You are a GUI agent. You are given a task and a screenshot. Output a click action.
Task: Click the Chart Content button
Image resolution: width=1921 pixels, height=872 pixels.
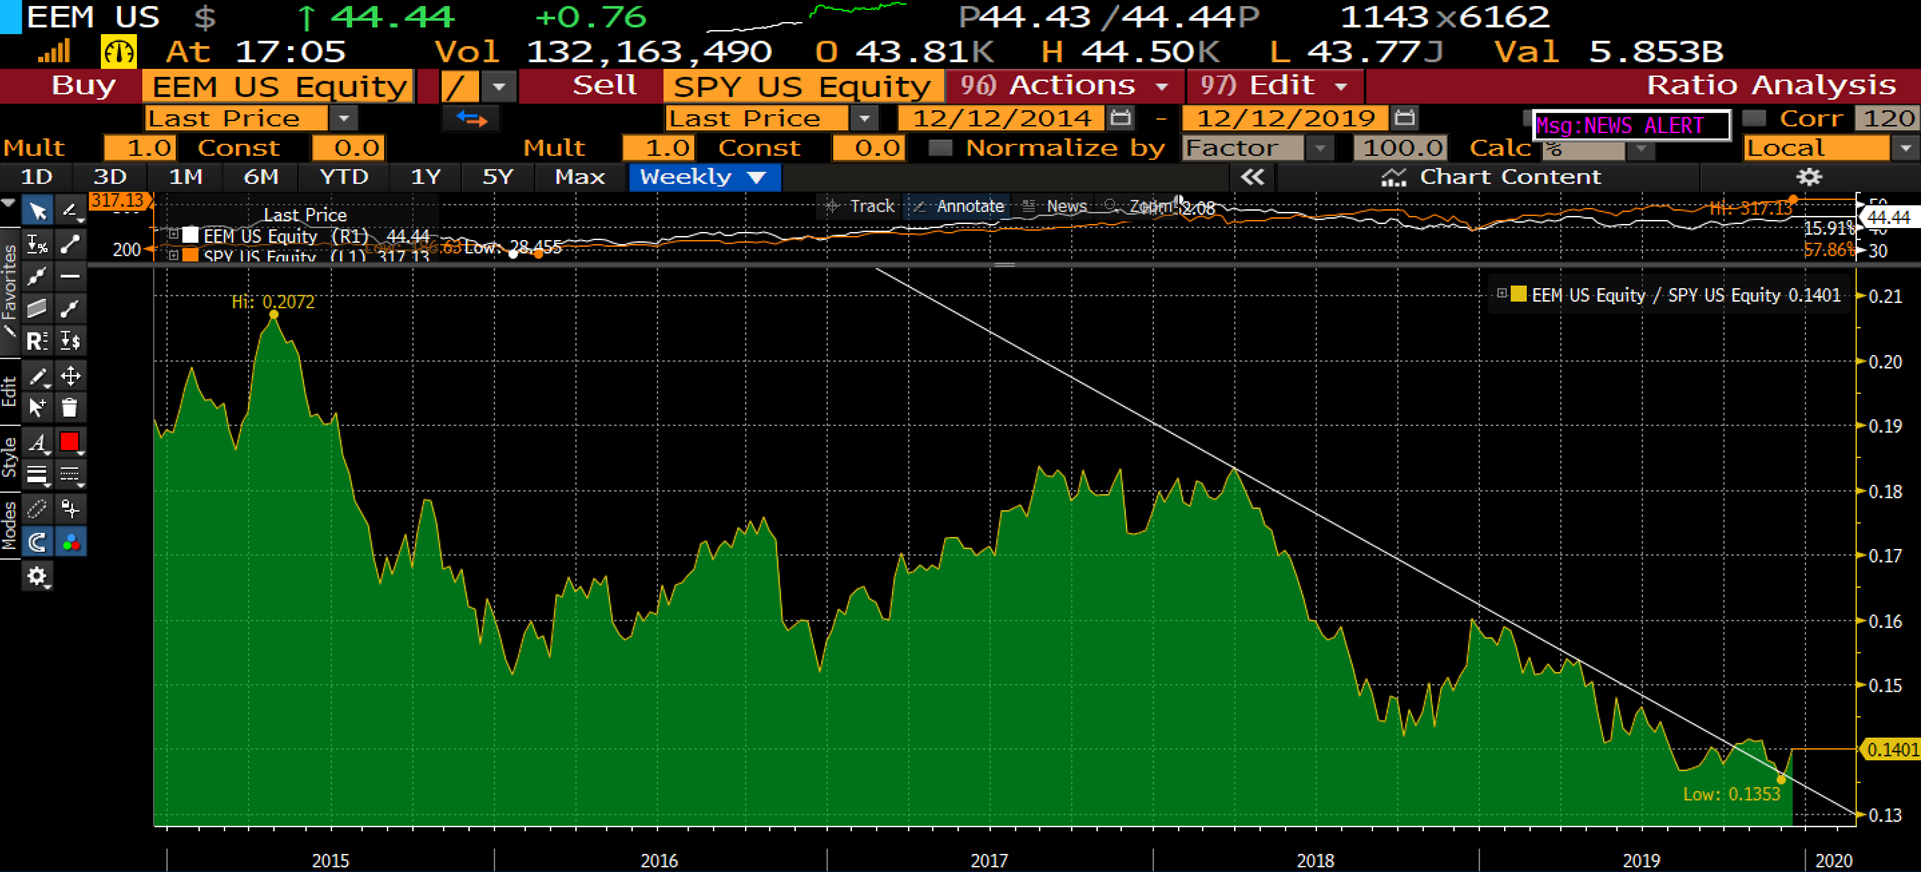coord(1491,177)
